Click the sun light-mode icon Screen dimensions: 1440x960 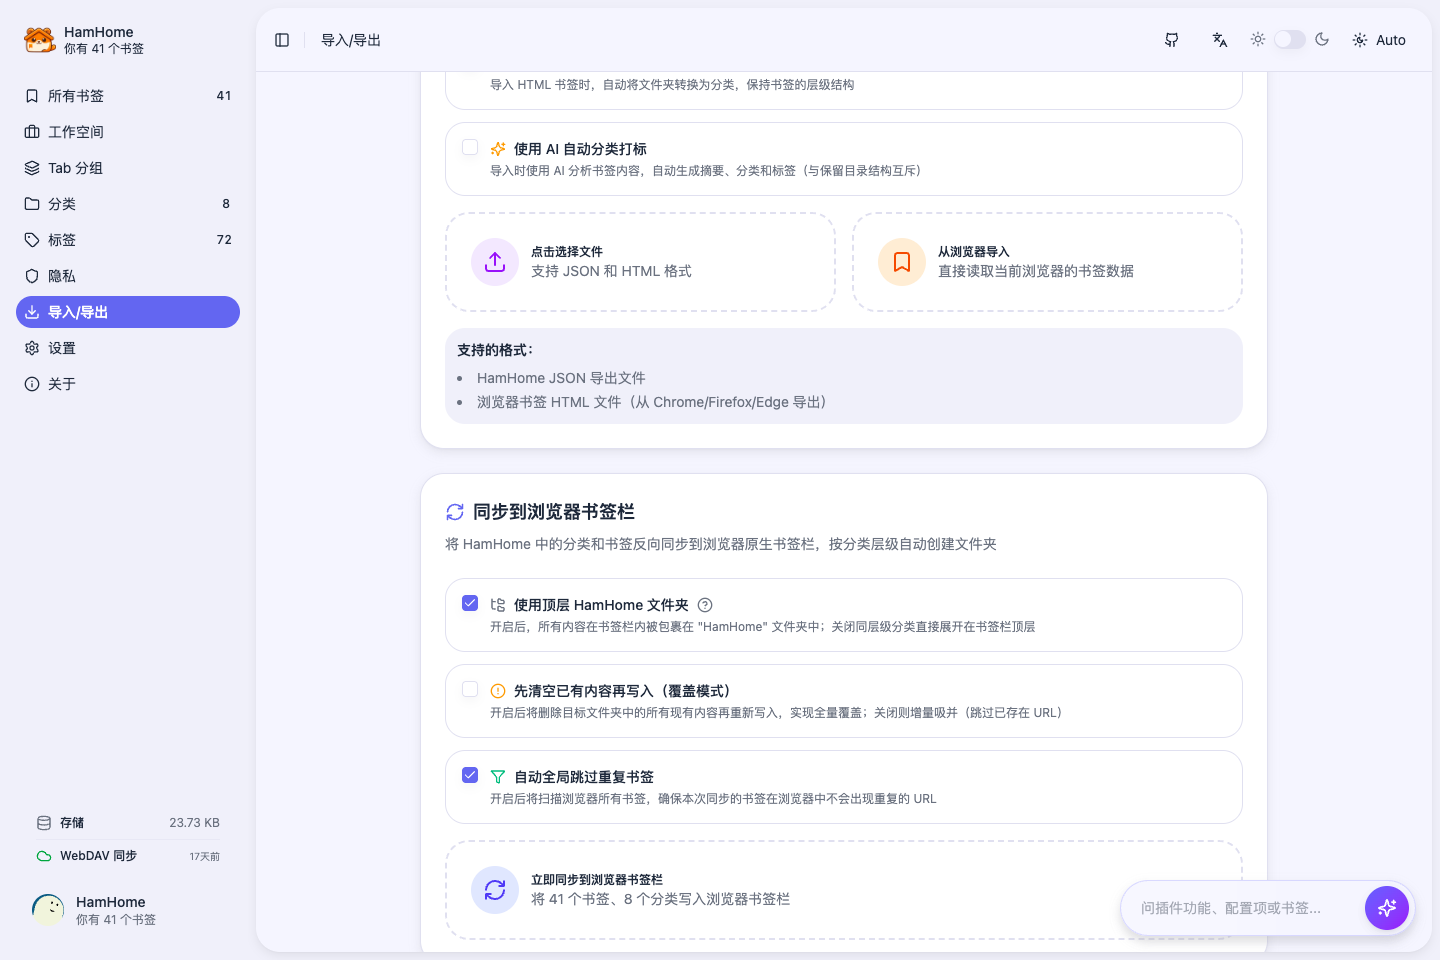click(1258, 39)
